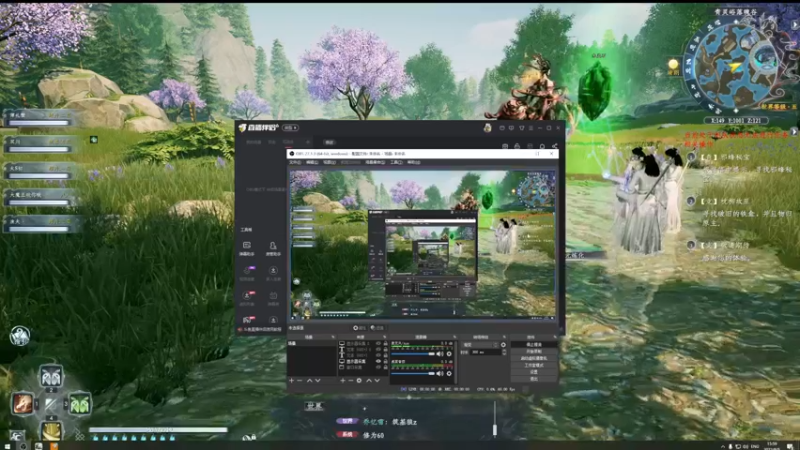
Task: Remove the selected scene with minus button
Action: (299, 381)
